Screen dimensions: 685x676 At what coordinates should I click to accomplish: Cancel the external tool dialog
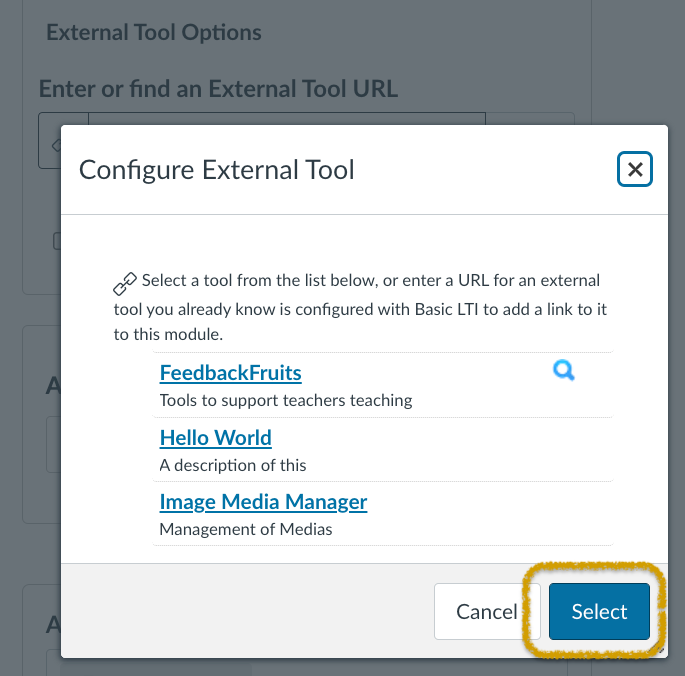[x=487, y=611]
